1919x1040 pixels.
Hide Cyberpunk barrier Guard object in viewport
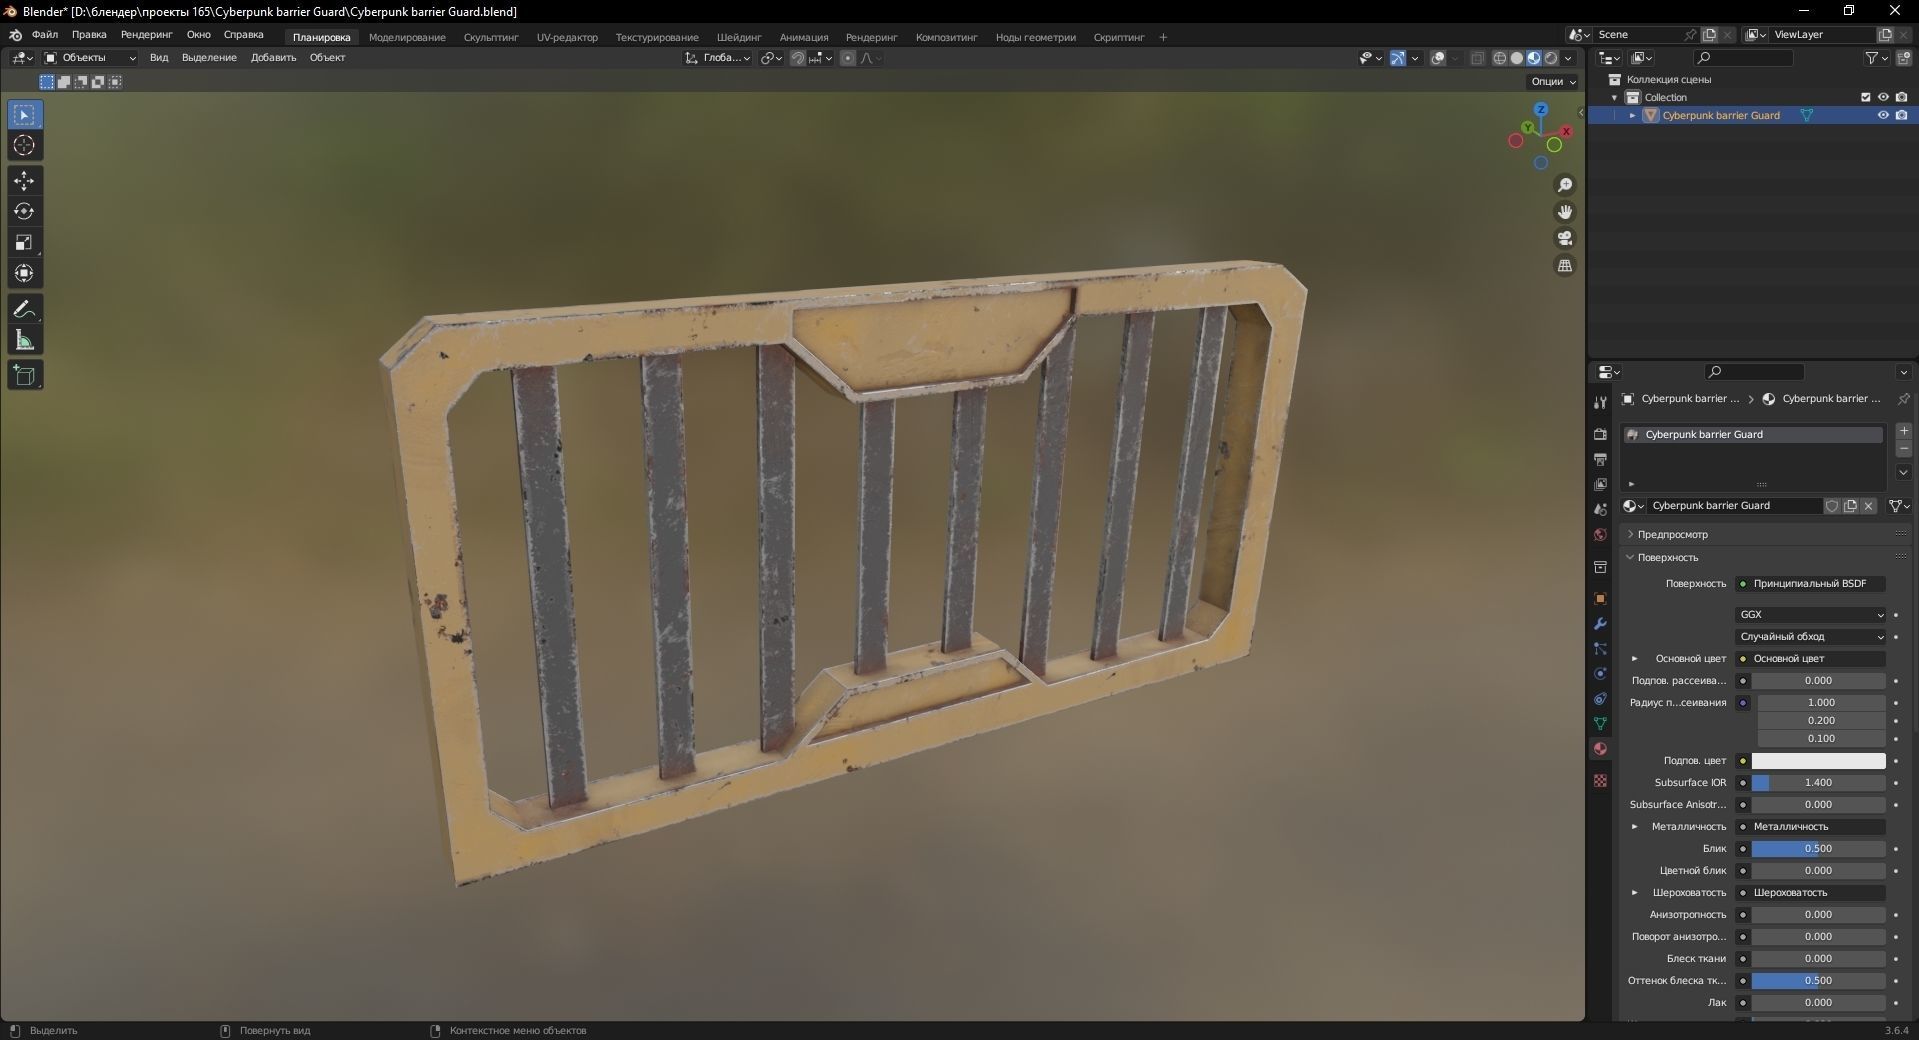coord(1883,115)
